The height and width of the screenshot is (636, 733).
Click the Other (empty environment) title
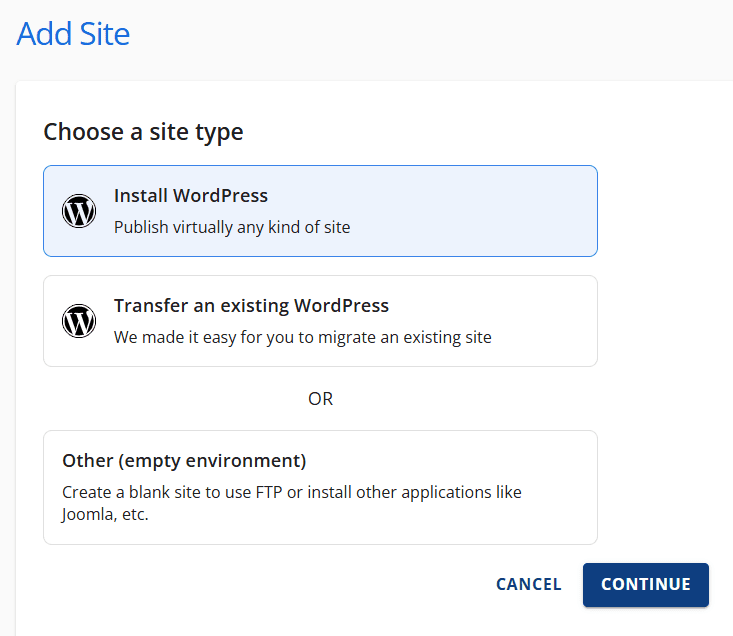(184, 461)
